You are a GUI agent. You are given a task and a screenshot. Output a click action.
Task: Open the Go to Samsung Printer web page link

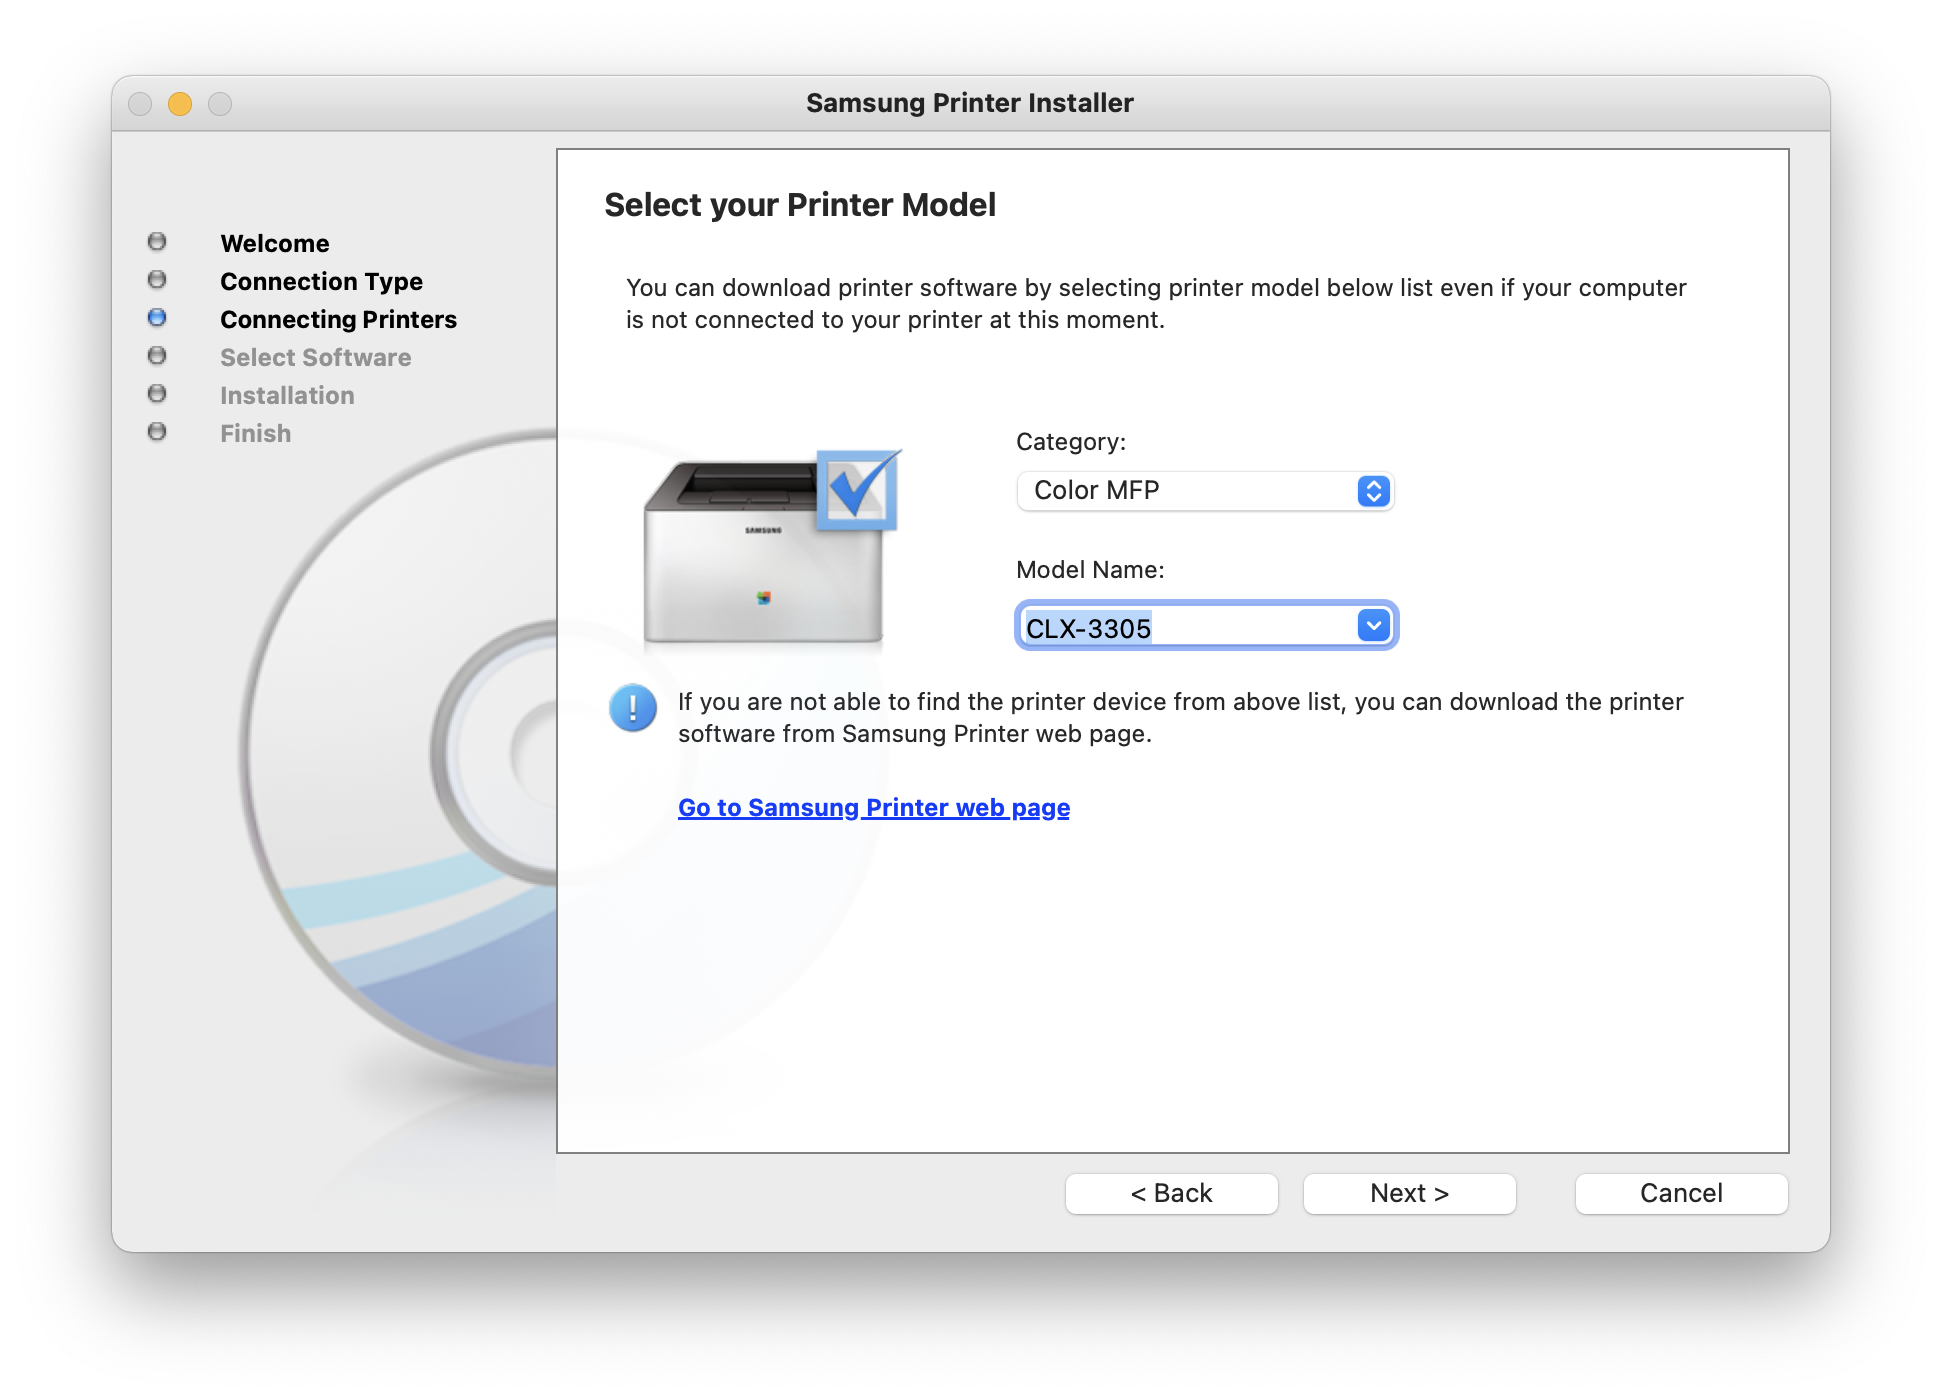874,807
